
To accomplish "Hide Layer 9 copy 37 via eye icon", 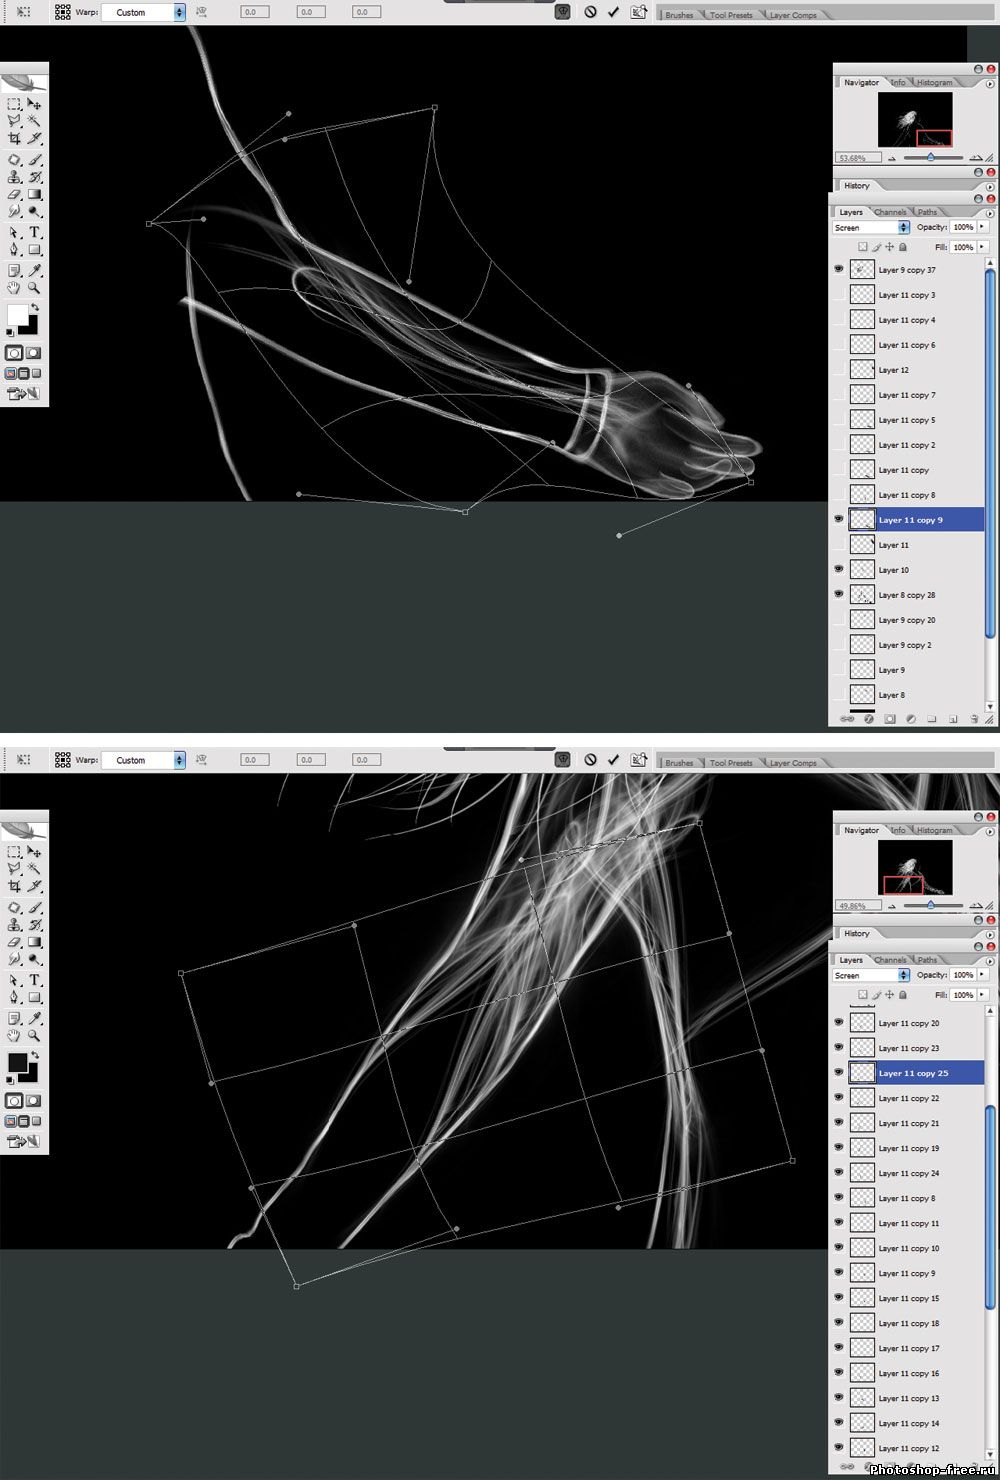I will 838,269.
